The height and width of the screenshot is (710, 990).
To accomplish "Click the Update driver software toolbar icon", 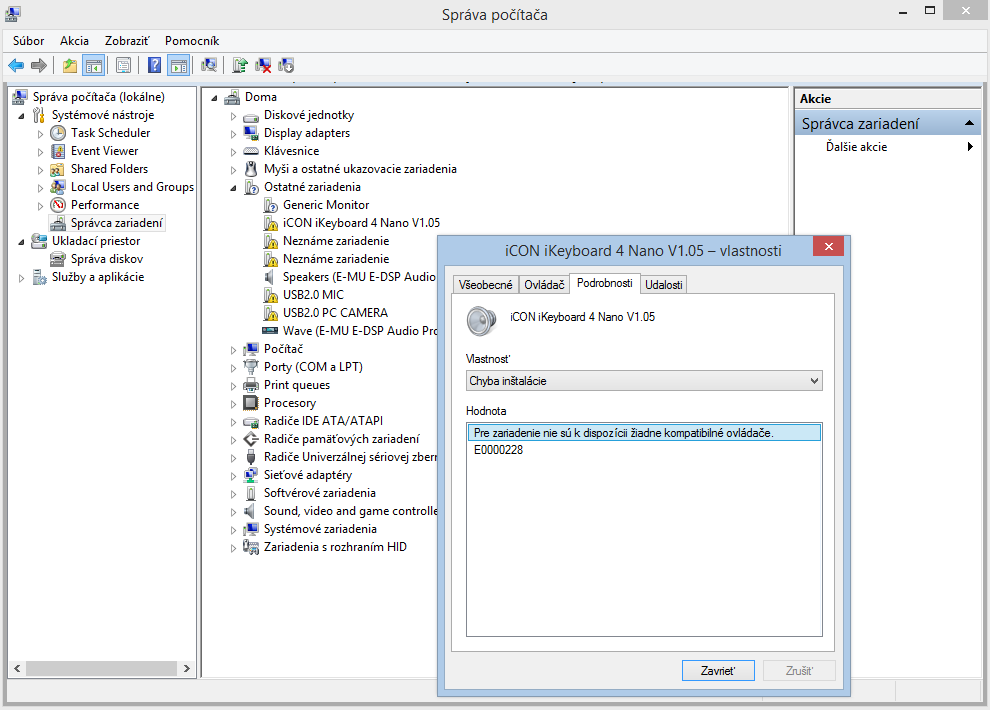I will tap(240, 65).
